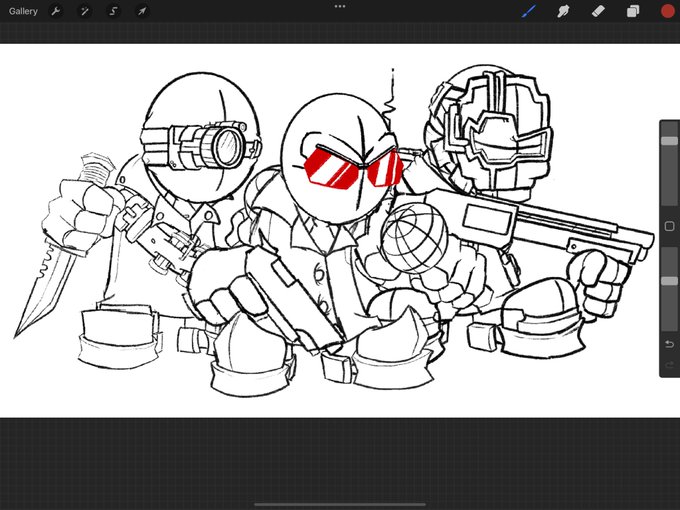Screen dimensions: 680x510
Task: Open the red active color picker
Action: 668,11
